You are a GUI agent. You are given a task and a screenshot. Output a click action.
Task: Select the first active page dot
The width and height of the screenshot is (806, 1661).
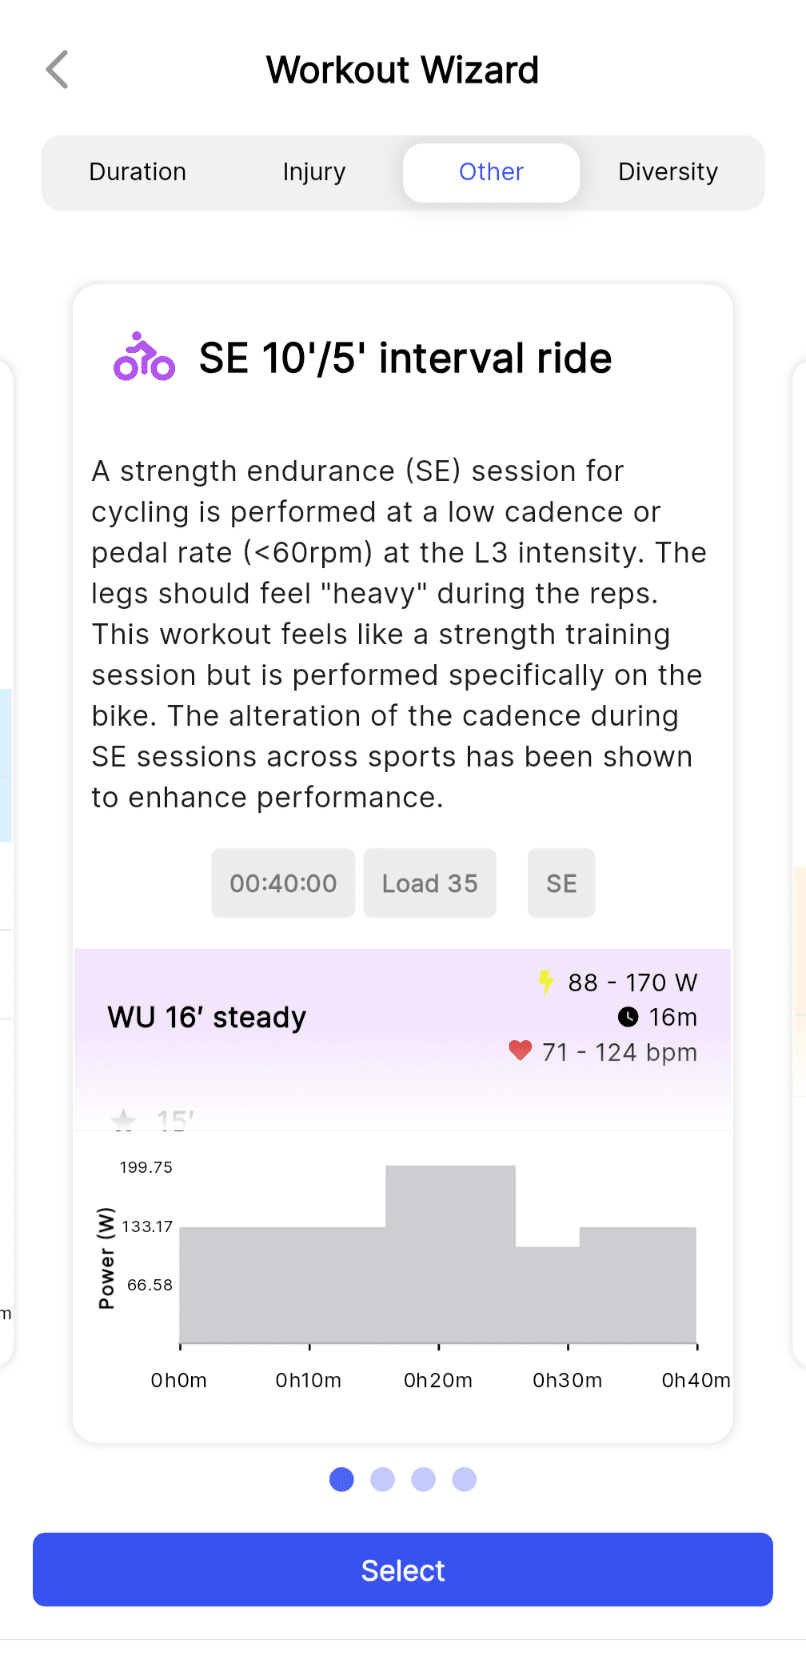click(342, 1479)
